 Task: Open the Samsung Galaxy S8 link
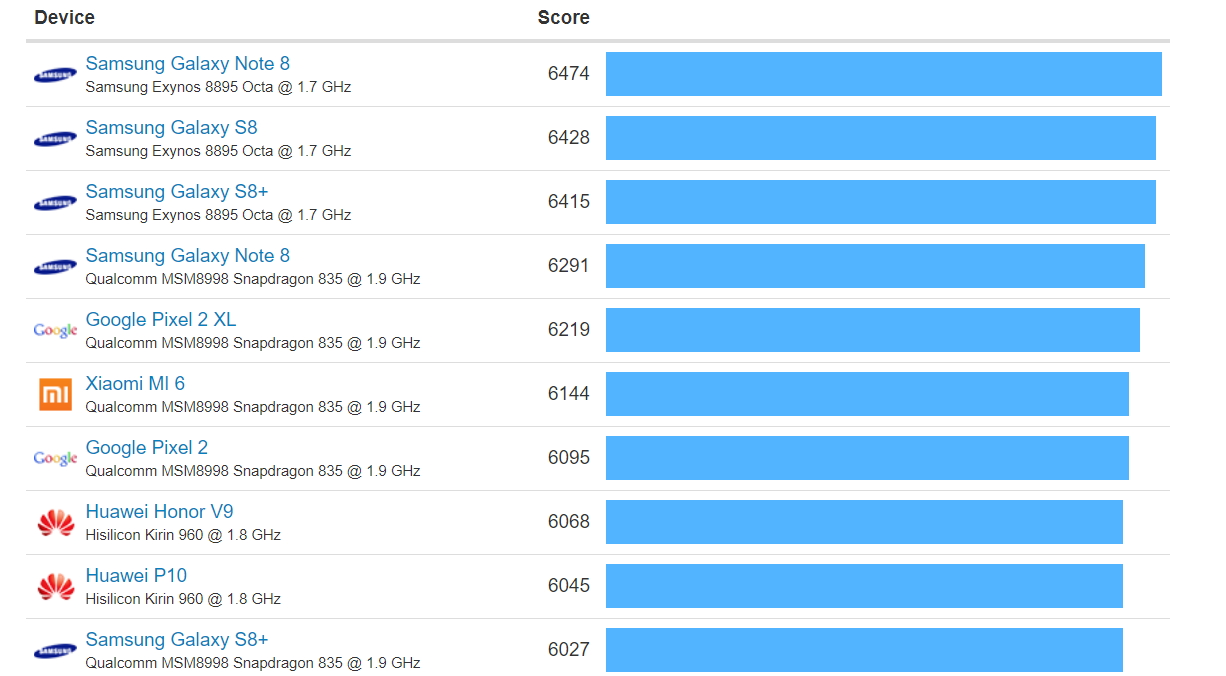click(171, 128)
